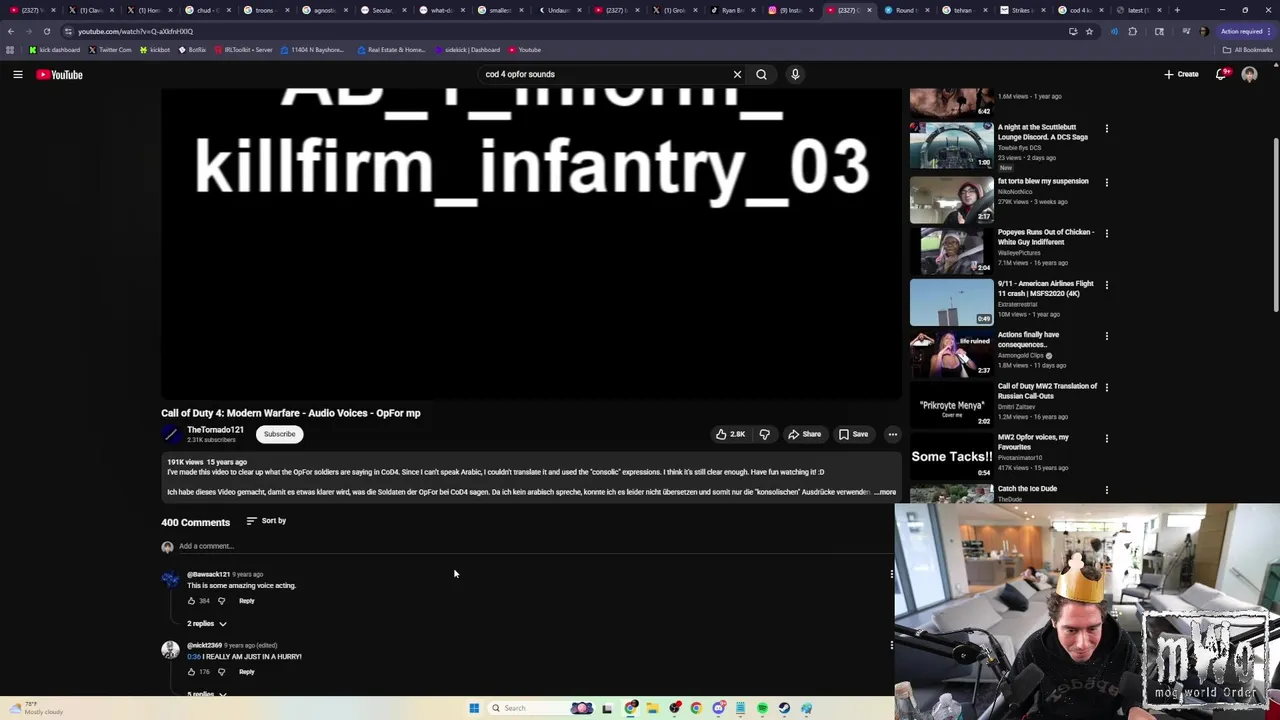Open options menu for @Bawsack121 comment
This screenshot has height=720, width=1280.
(891, 574)
